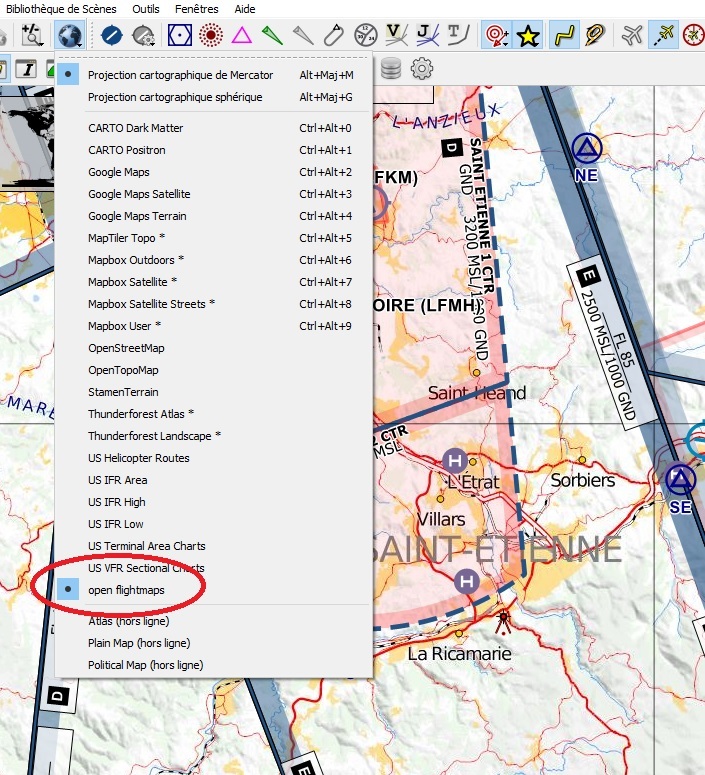Toggle Victor airways with the V icon

(396, 35)
